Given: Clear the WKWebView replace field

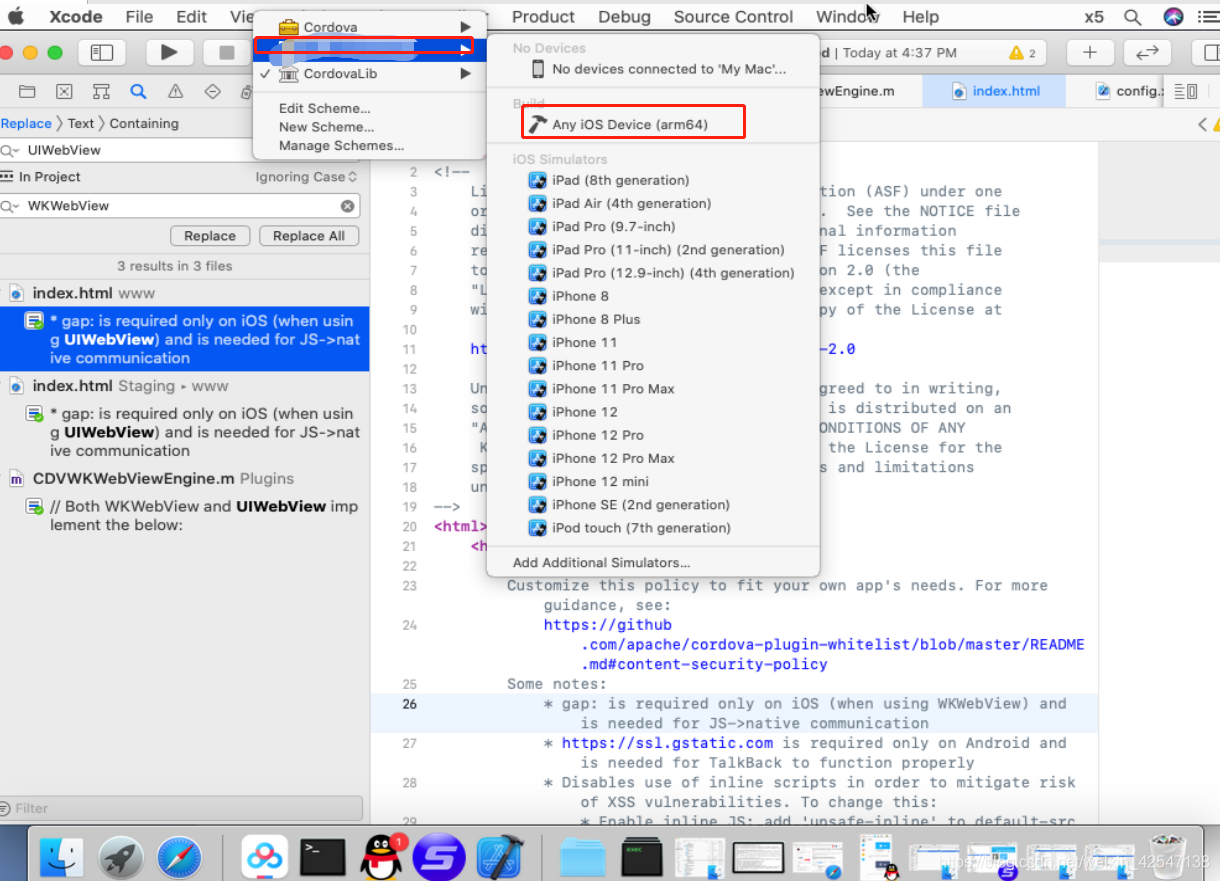Looking at the screenshot, I should tap(347, 206).
